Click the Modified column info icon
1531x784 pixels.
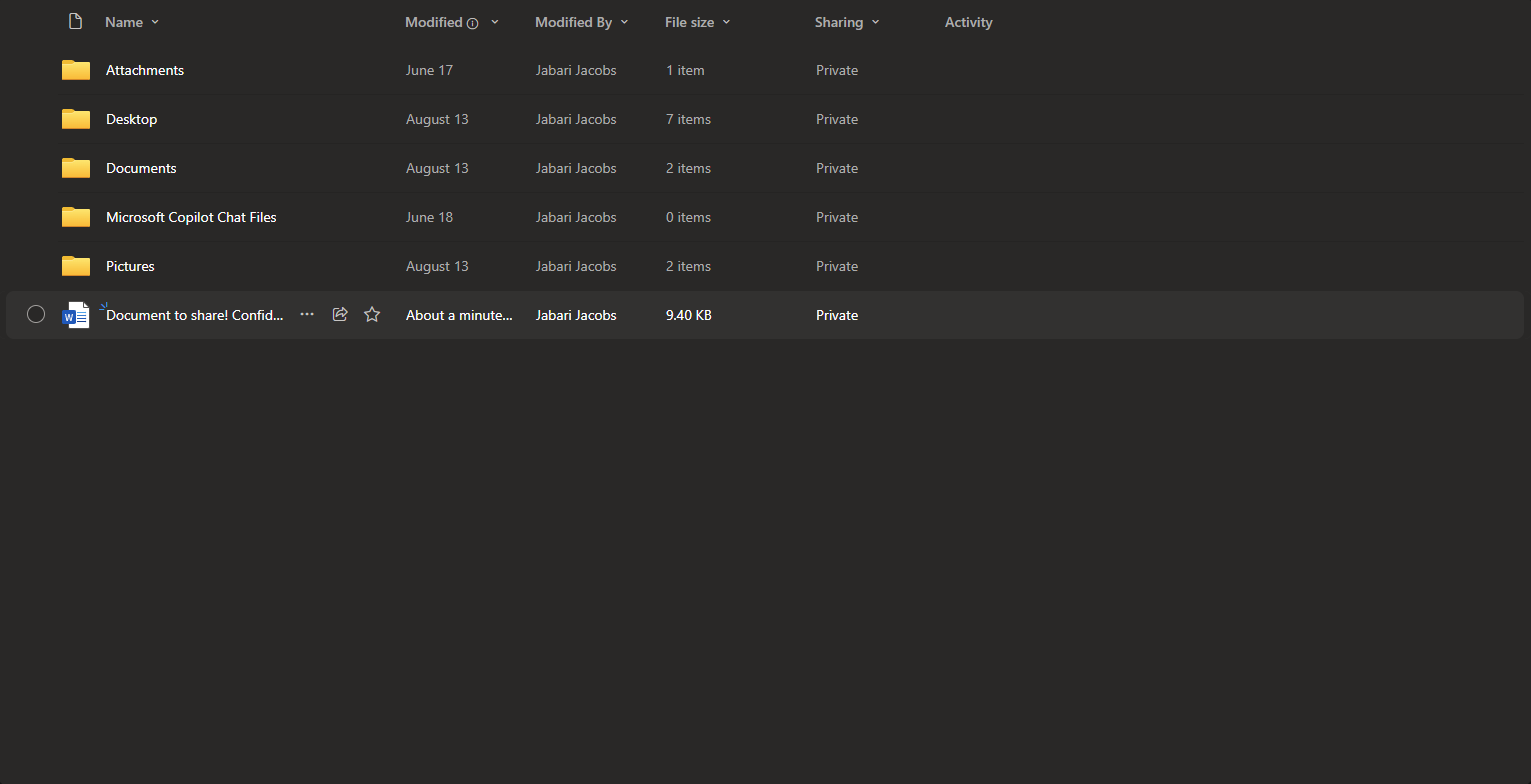(x=473, y=23)
